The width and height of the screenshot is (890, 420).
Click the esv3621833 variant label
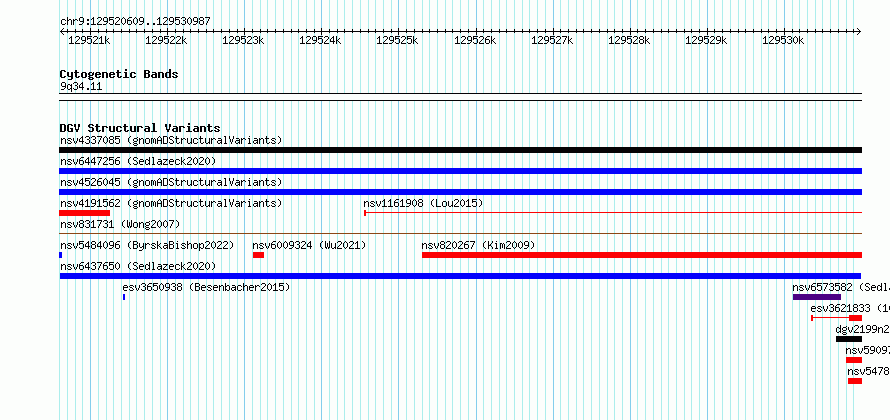click(x=850, y=308)
